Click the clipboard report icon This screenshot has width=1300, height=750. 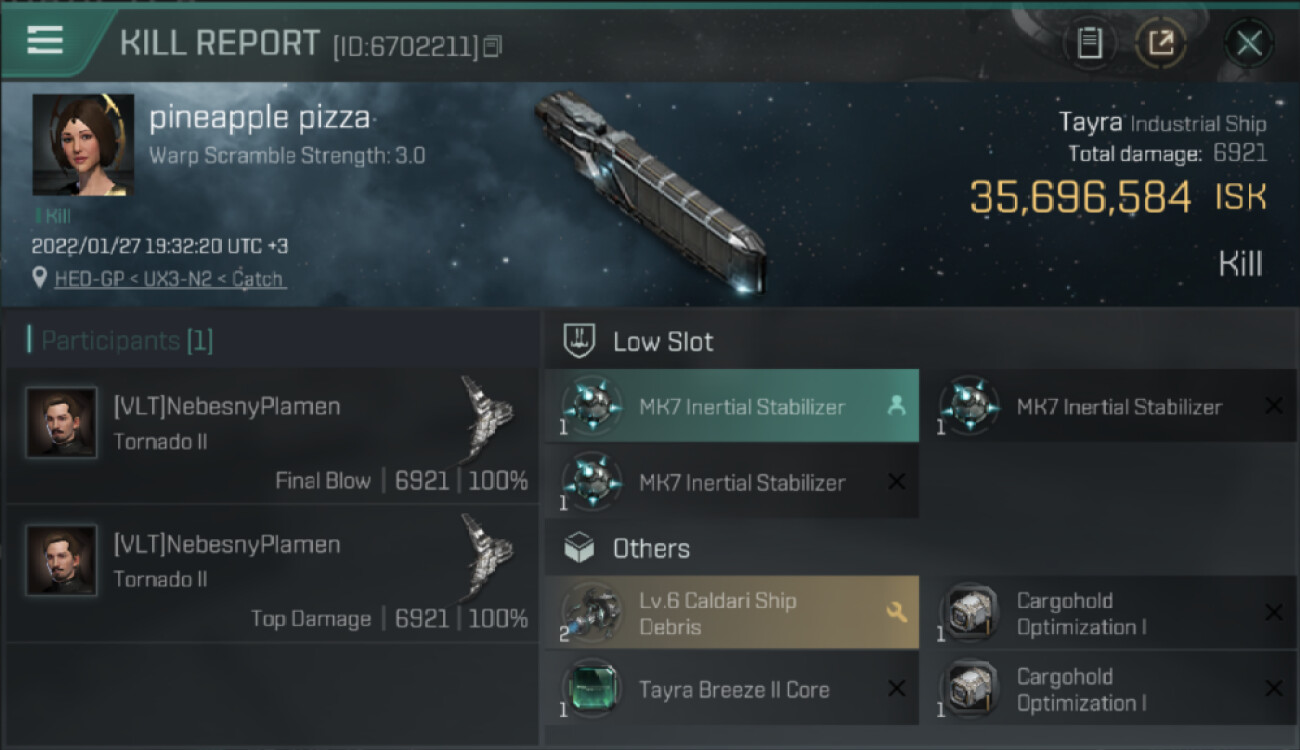point(1089,43)
